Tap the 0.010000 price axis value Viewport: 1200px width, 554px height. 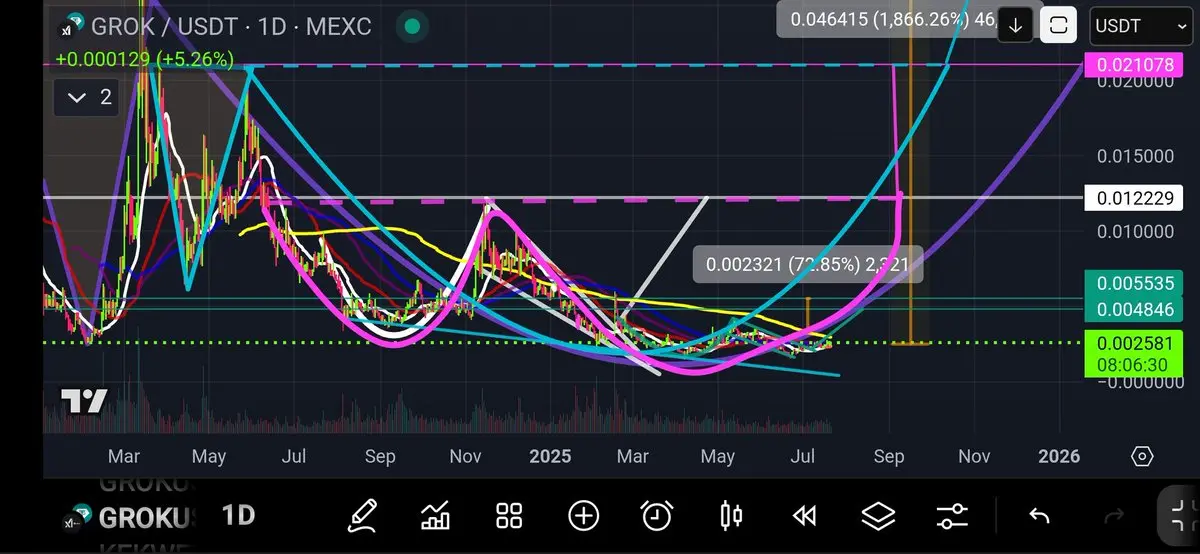click(x=1134, y=232)
